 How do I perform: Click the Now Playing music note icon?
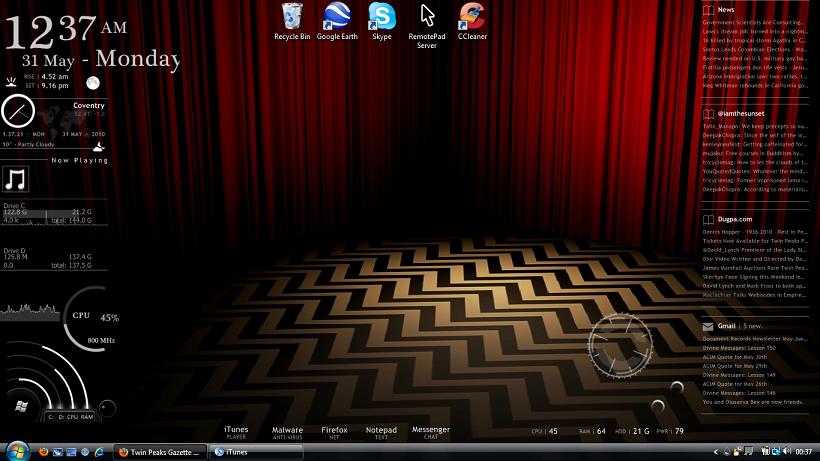coord(15,179)
